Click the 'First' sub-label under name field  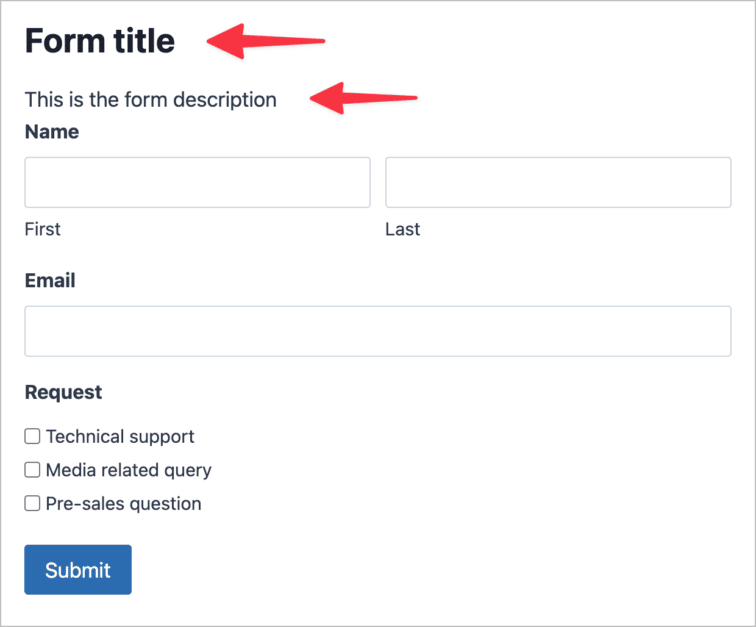click(42, 229)
